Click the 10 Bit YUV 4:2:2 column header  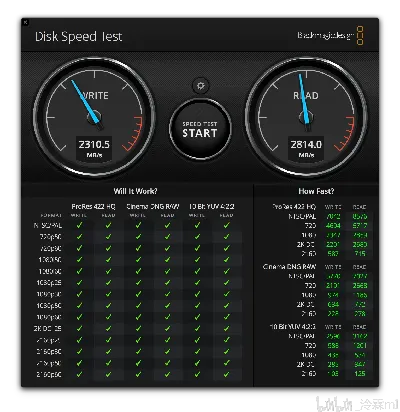point(211,207)
